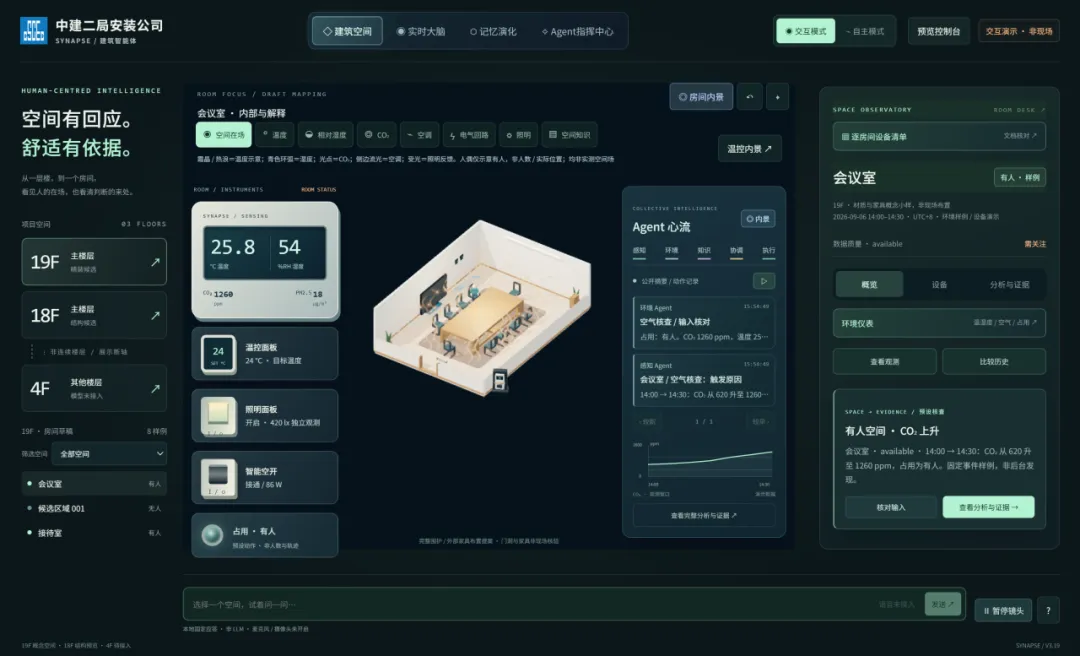This screenshot has width=1080, height=656.
Task: Select 交互模式 mode
Action: point(806,31)
